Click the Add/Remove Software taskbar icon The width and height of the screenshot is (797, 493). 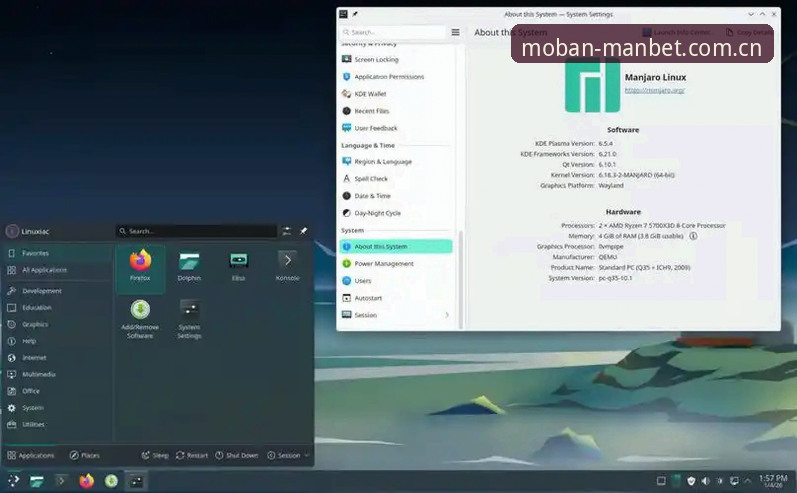point(111,480)
